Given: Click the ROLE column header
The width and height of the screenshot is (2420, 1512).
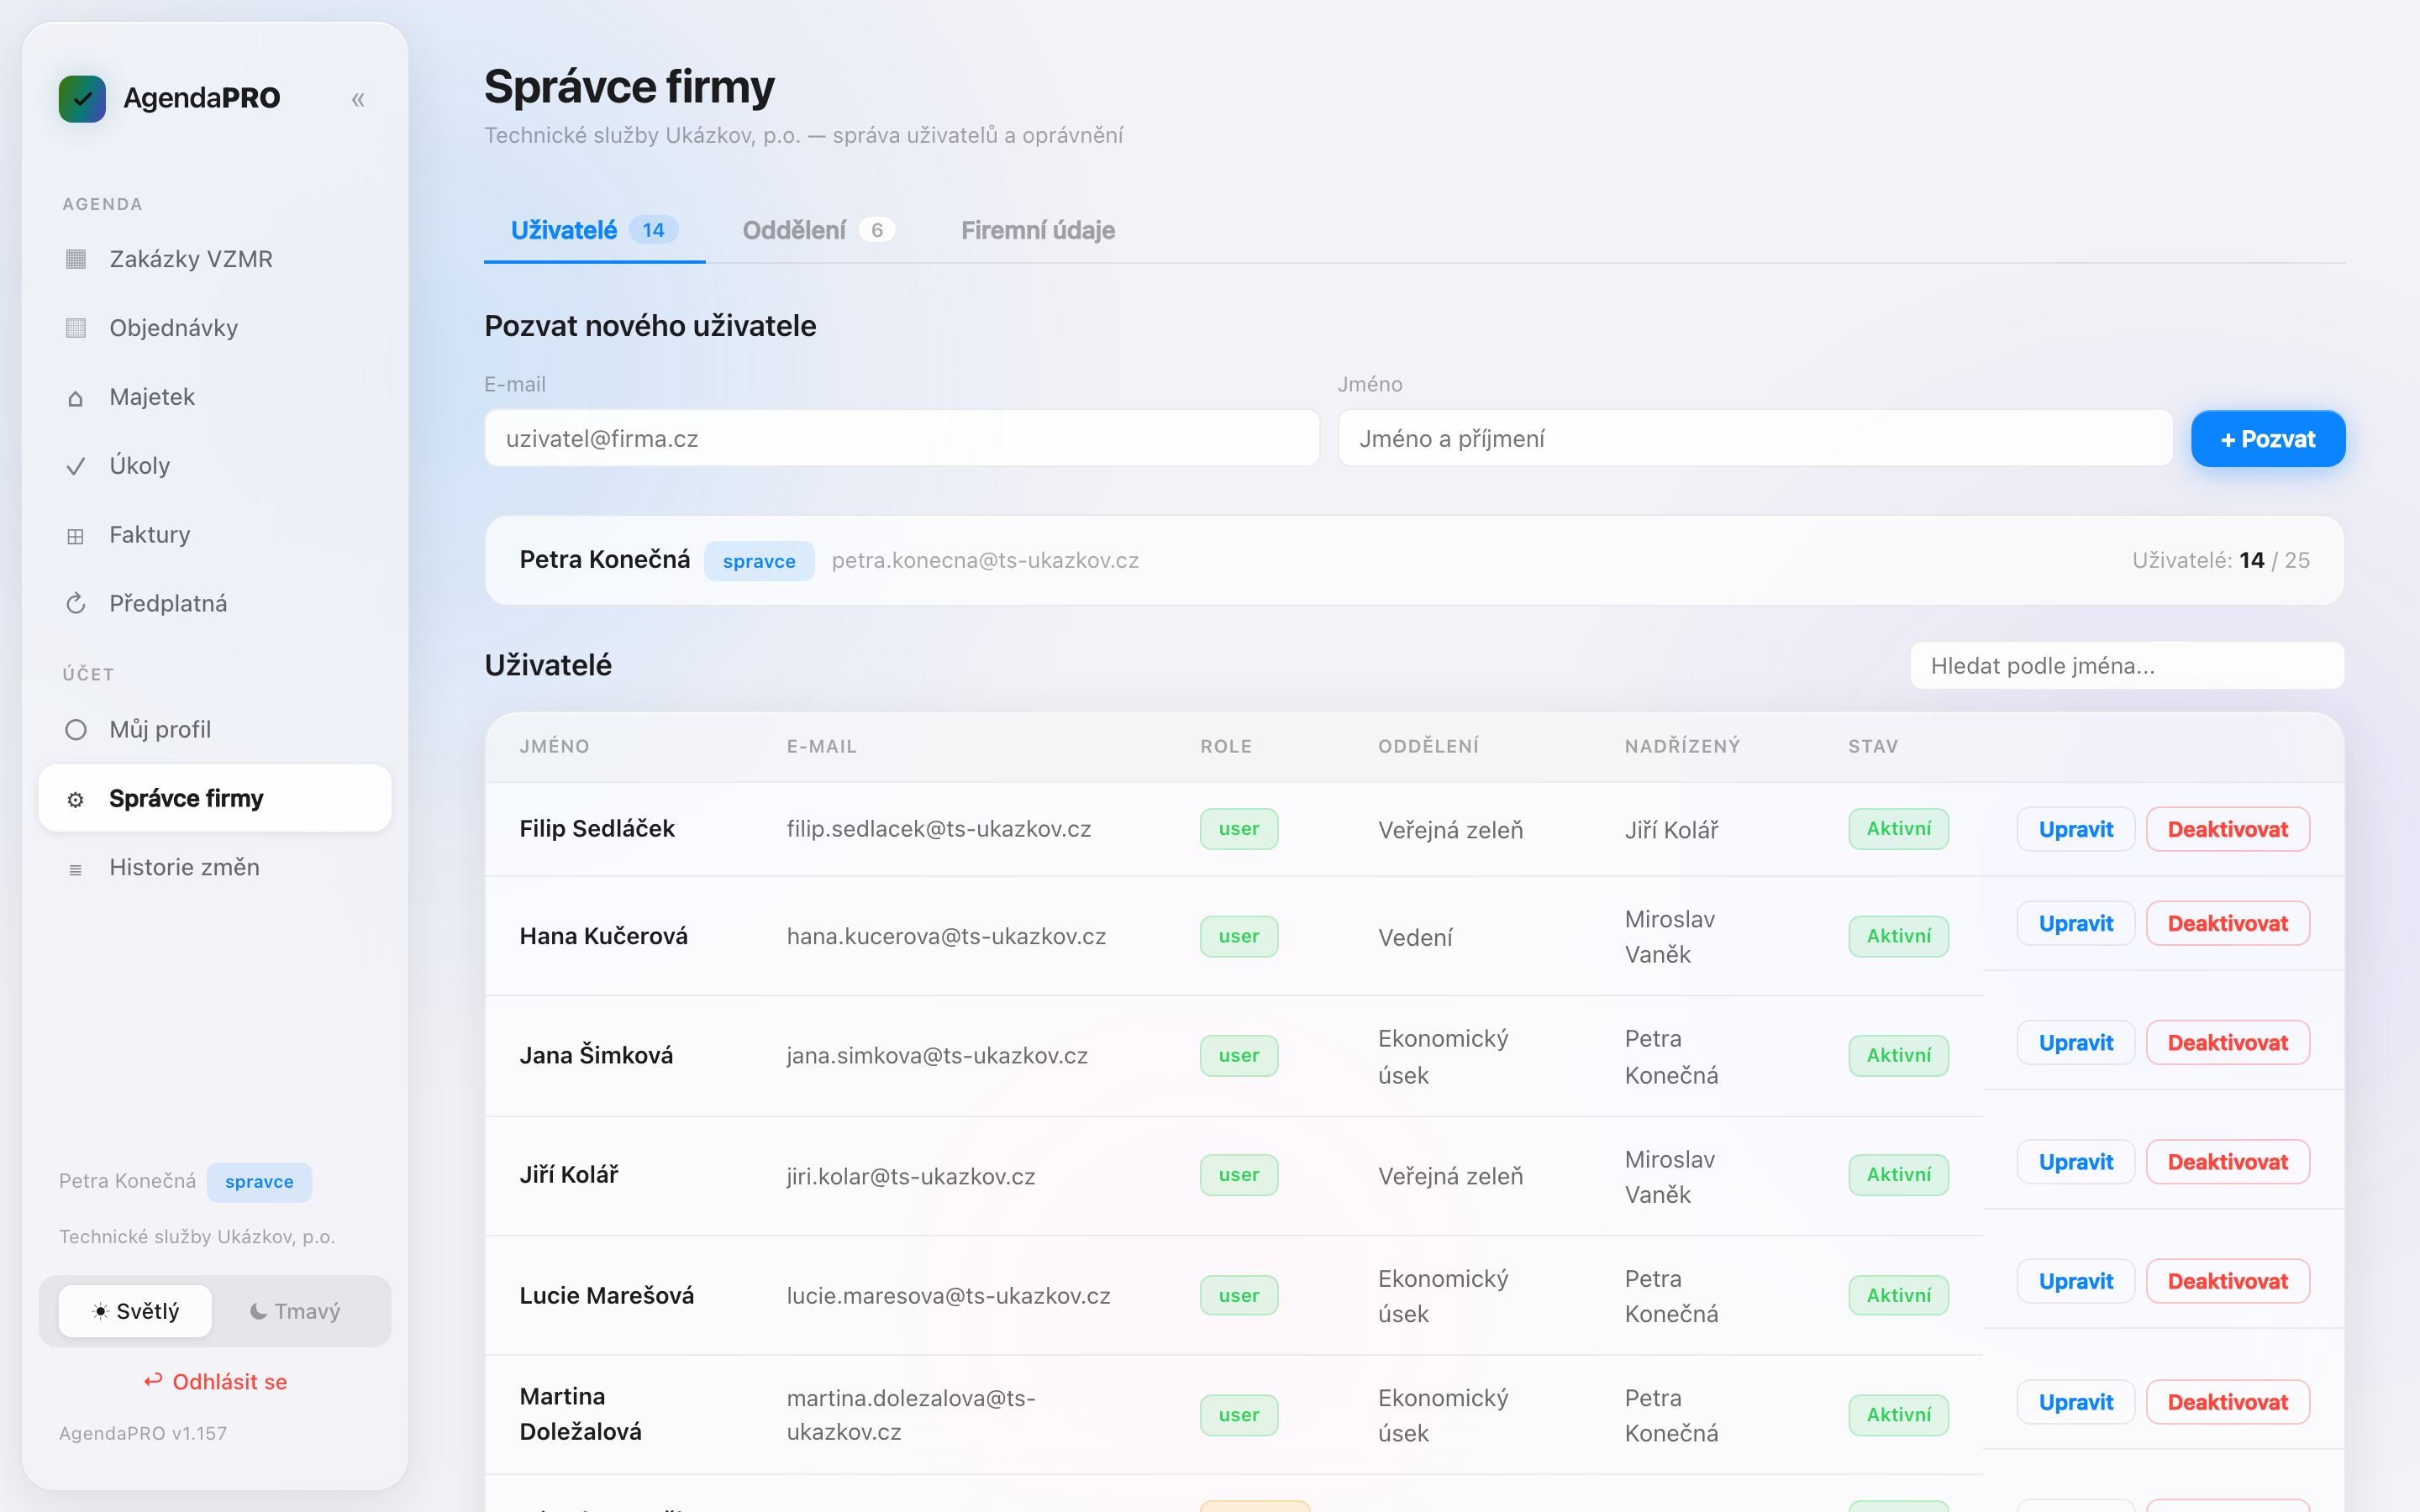Looking at the screenshot, I should 1226,746.
